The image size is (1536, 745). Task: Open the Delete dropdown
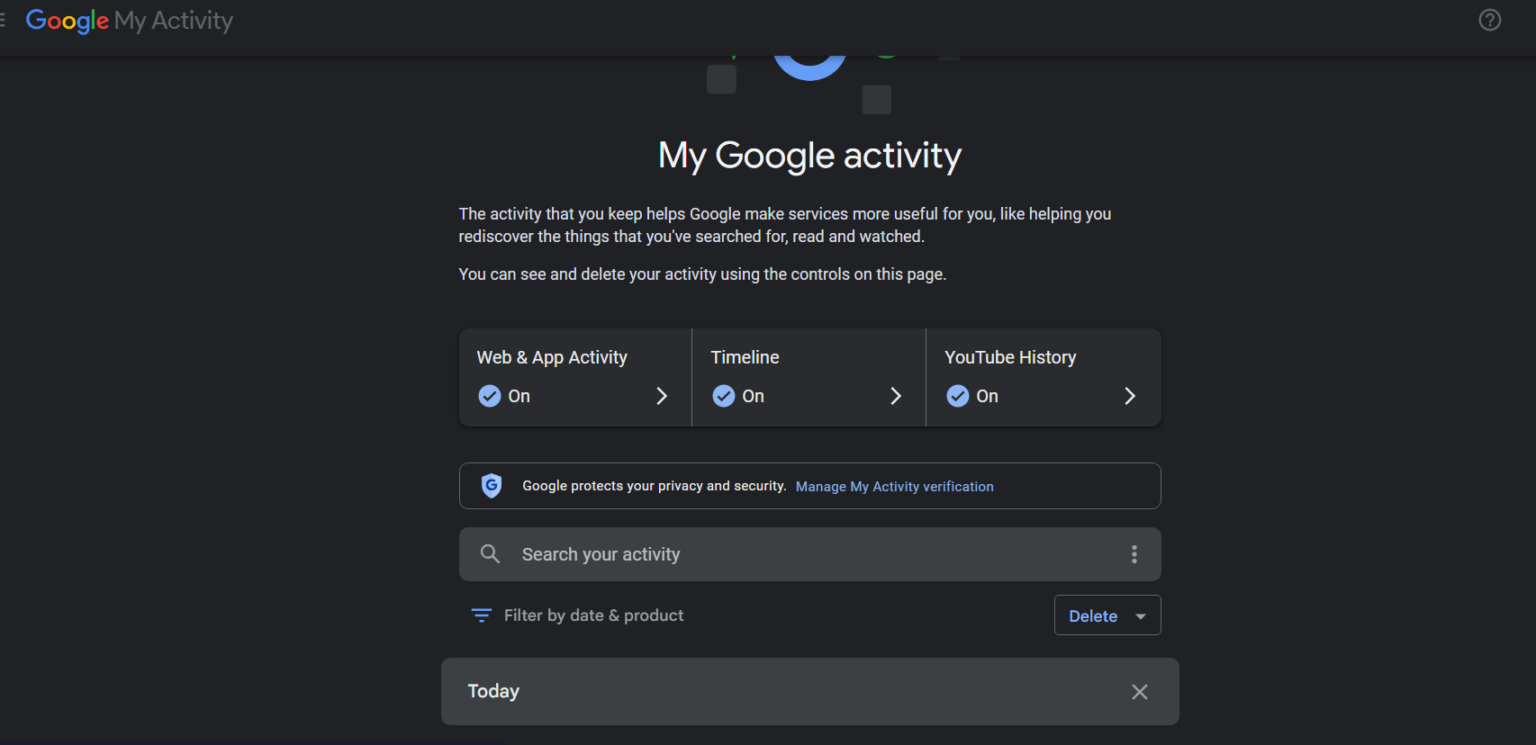[1107, 615]
